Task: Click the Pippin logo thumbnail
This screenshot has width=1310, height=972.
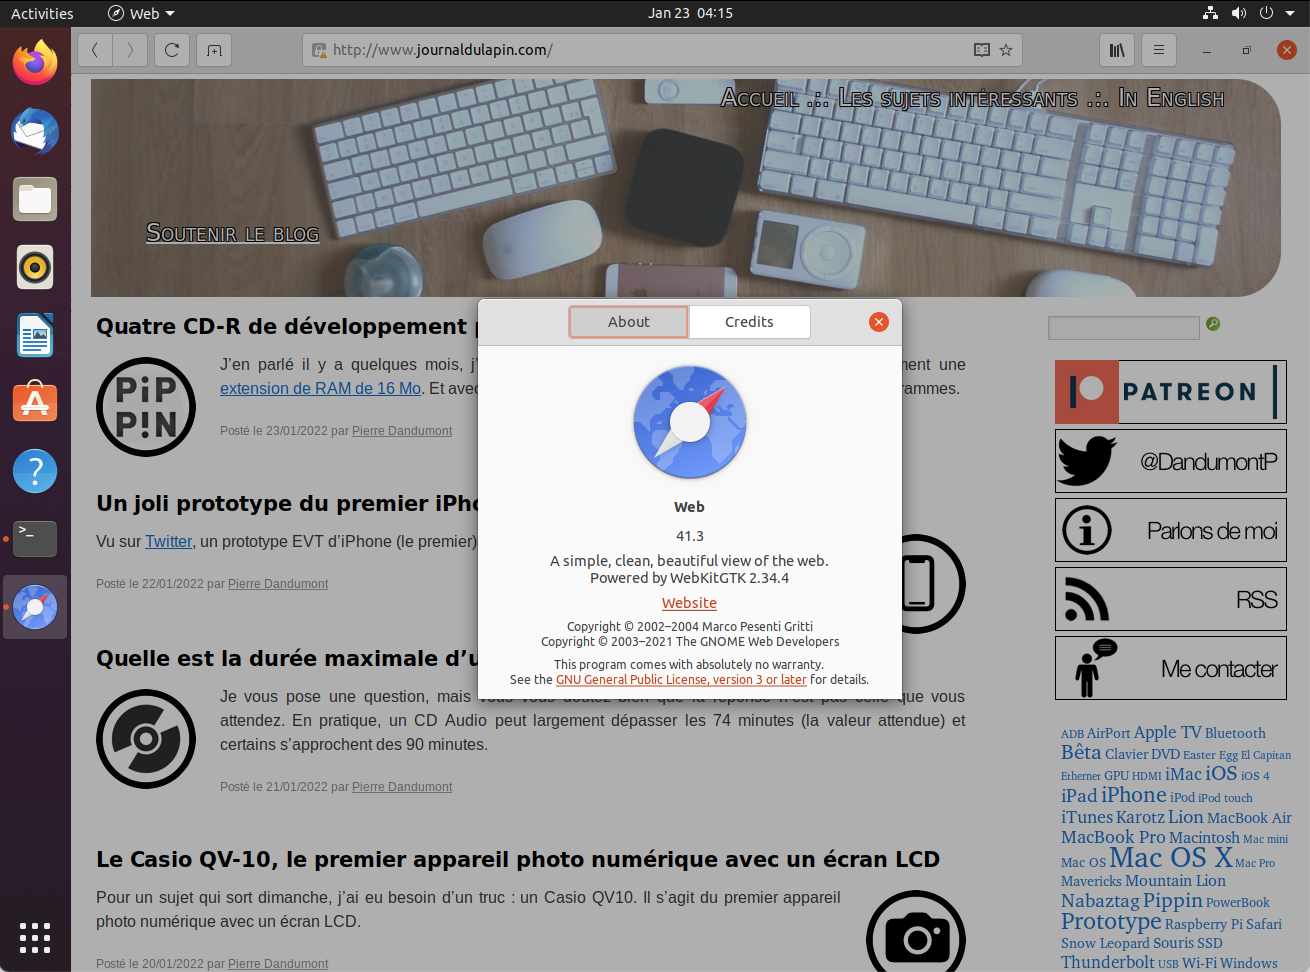Action: [146, 407]
